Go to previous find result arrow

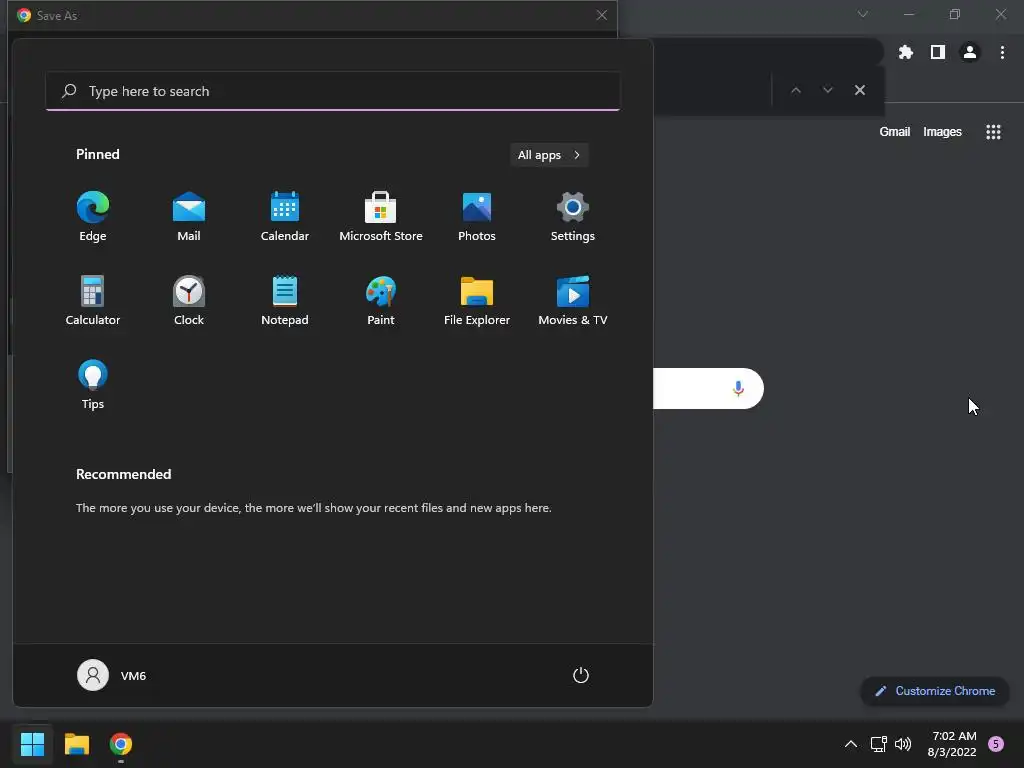[x=795, y=90]
